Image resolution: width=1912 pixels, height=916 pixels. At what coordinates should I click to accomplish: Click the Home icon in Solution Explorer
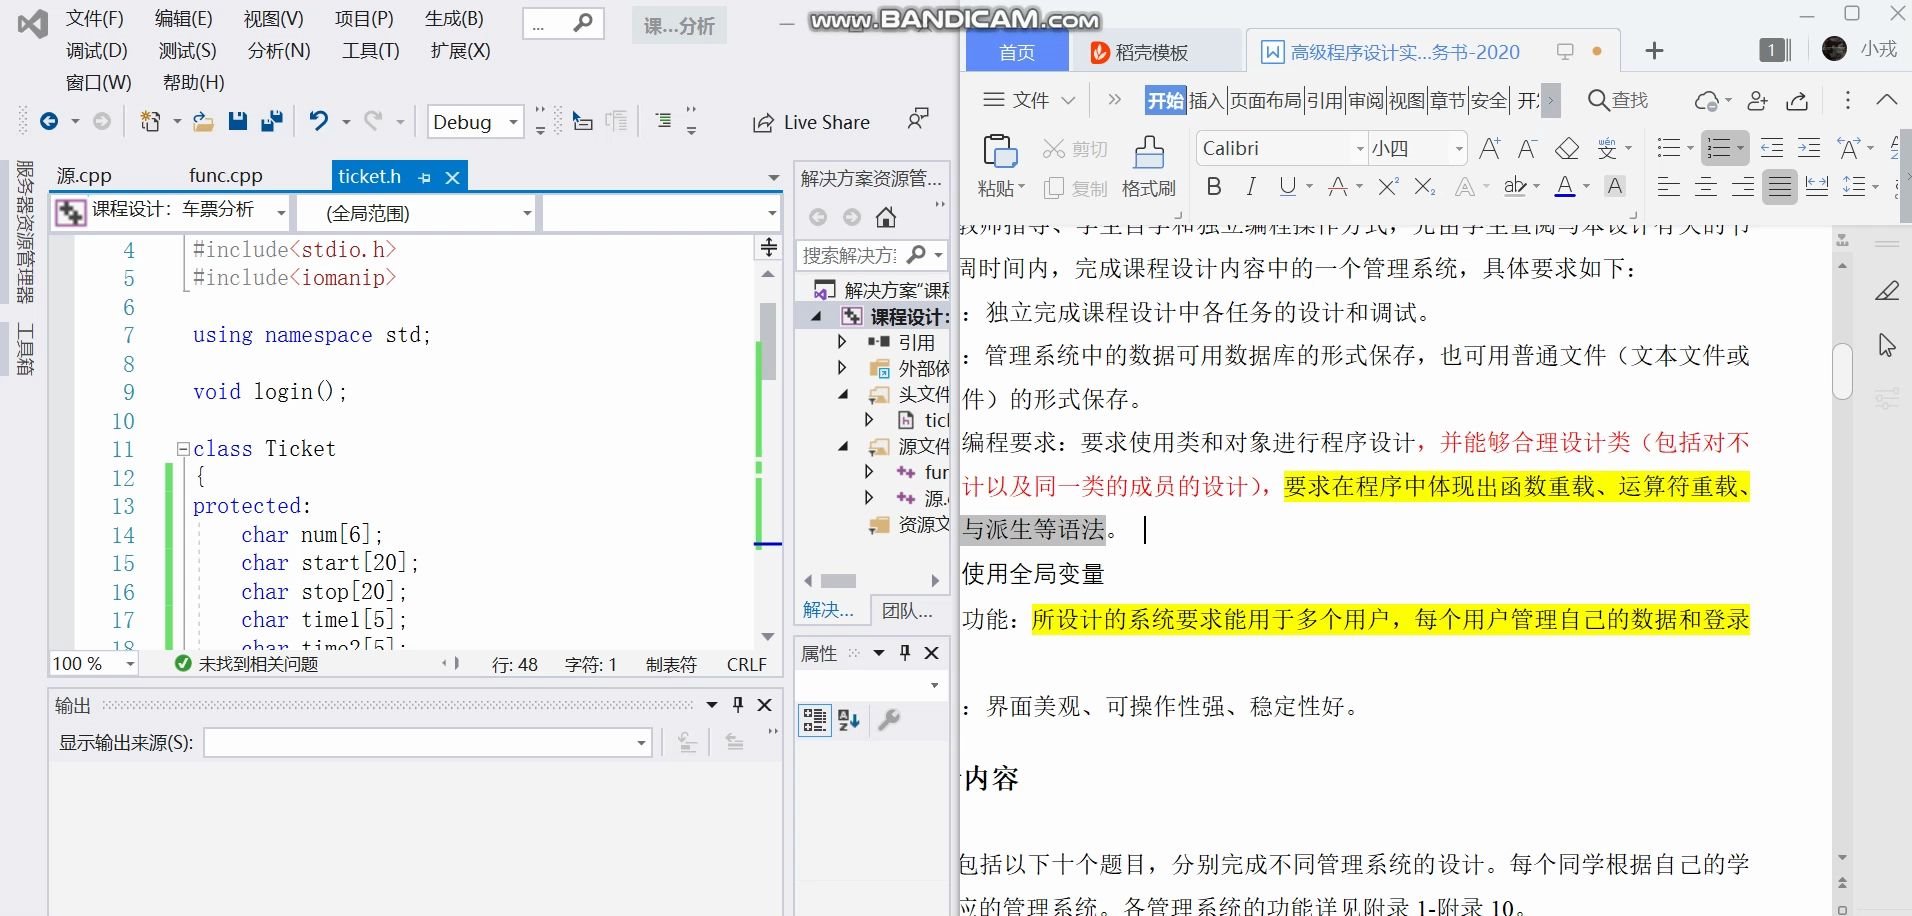click(886, 217)
